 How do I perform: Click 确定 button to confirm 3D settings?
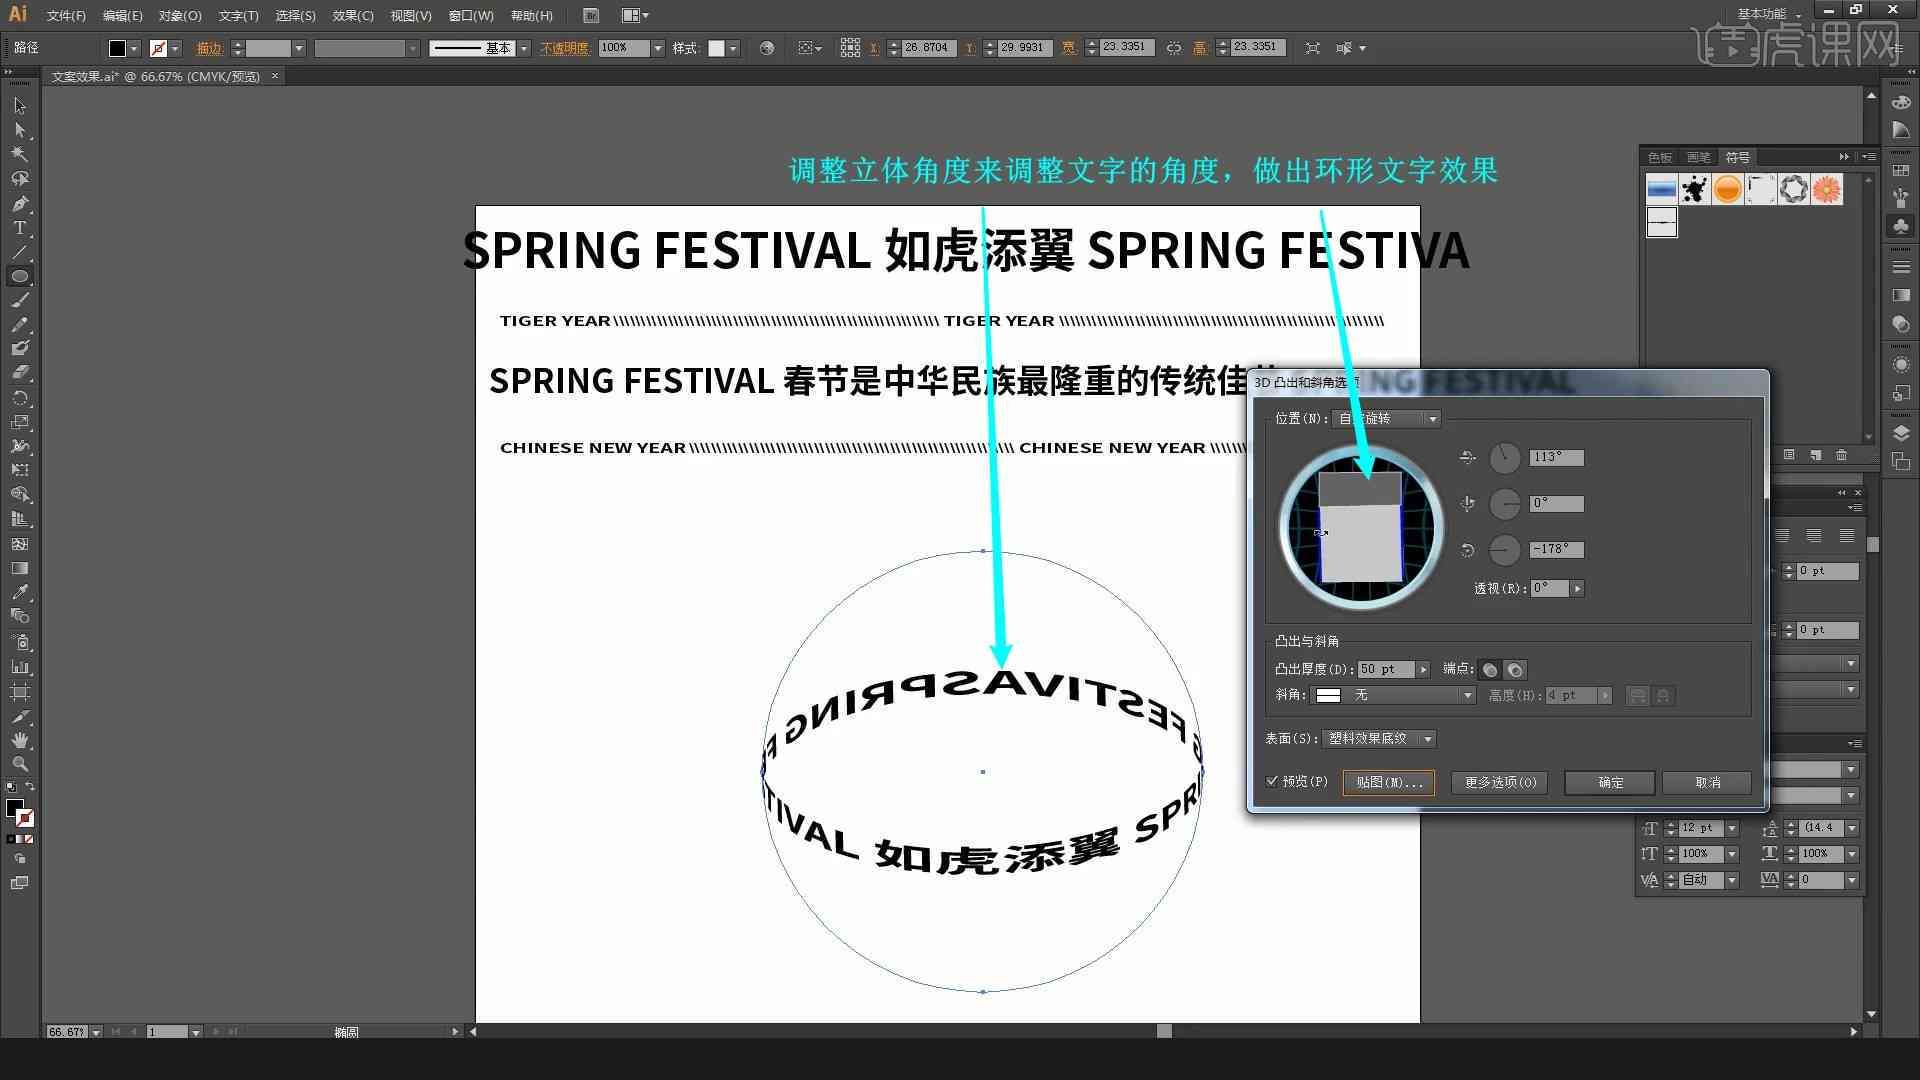pos(1610,782)
